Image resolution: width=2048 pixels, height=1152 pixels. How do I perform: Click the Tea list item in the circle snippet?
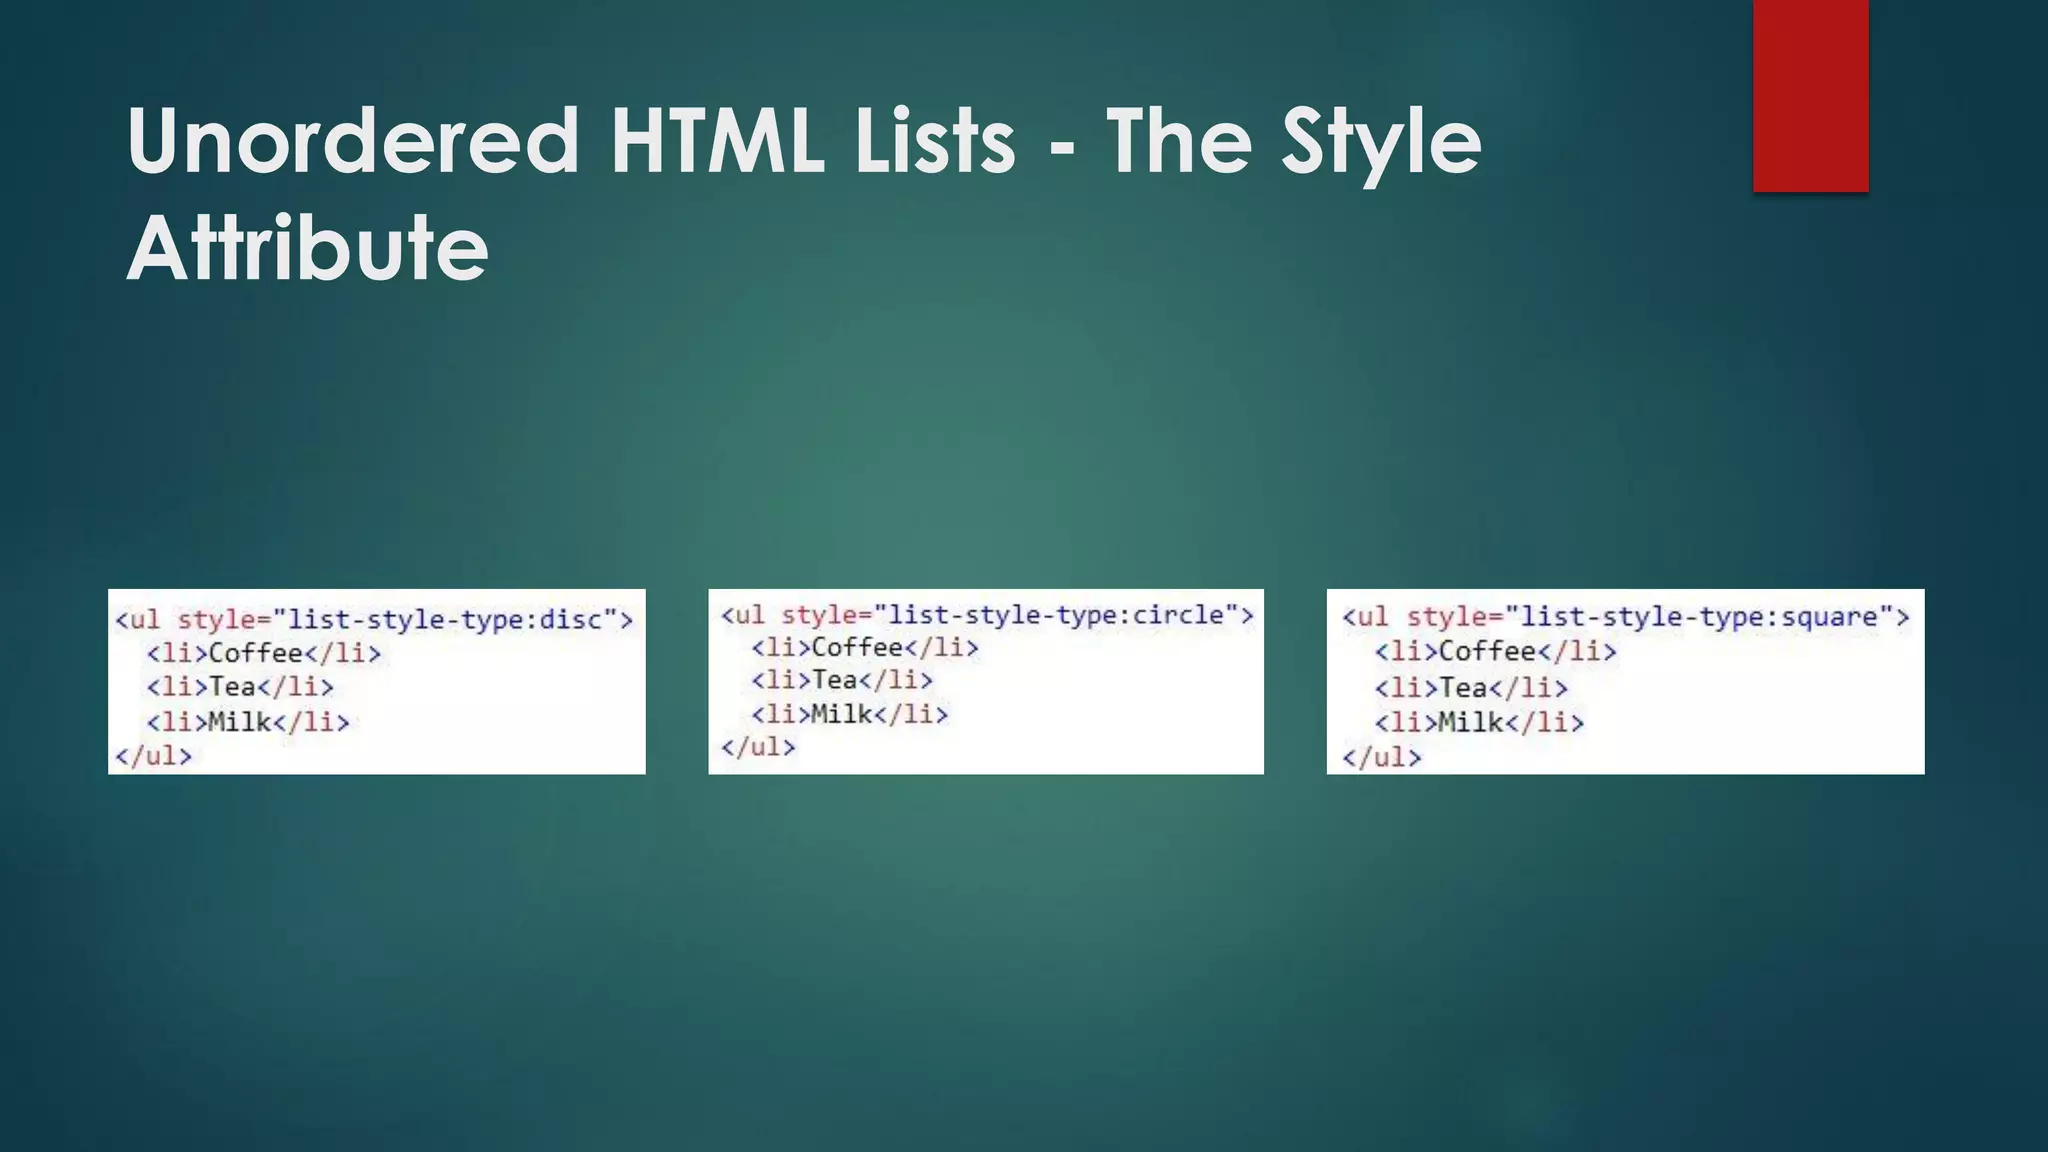842,680
